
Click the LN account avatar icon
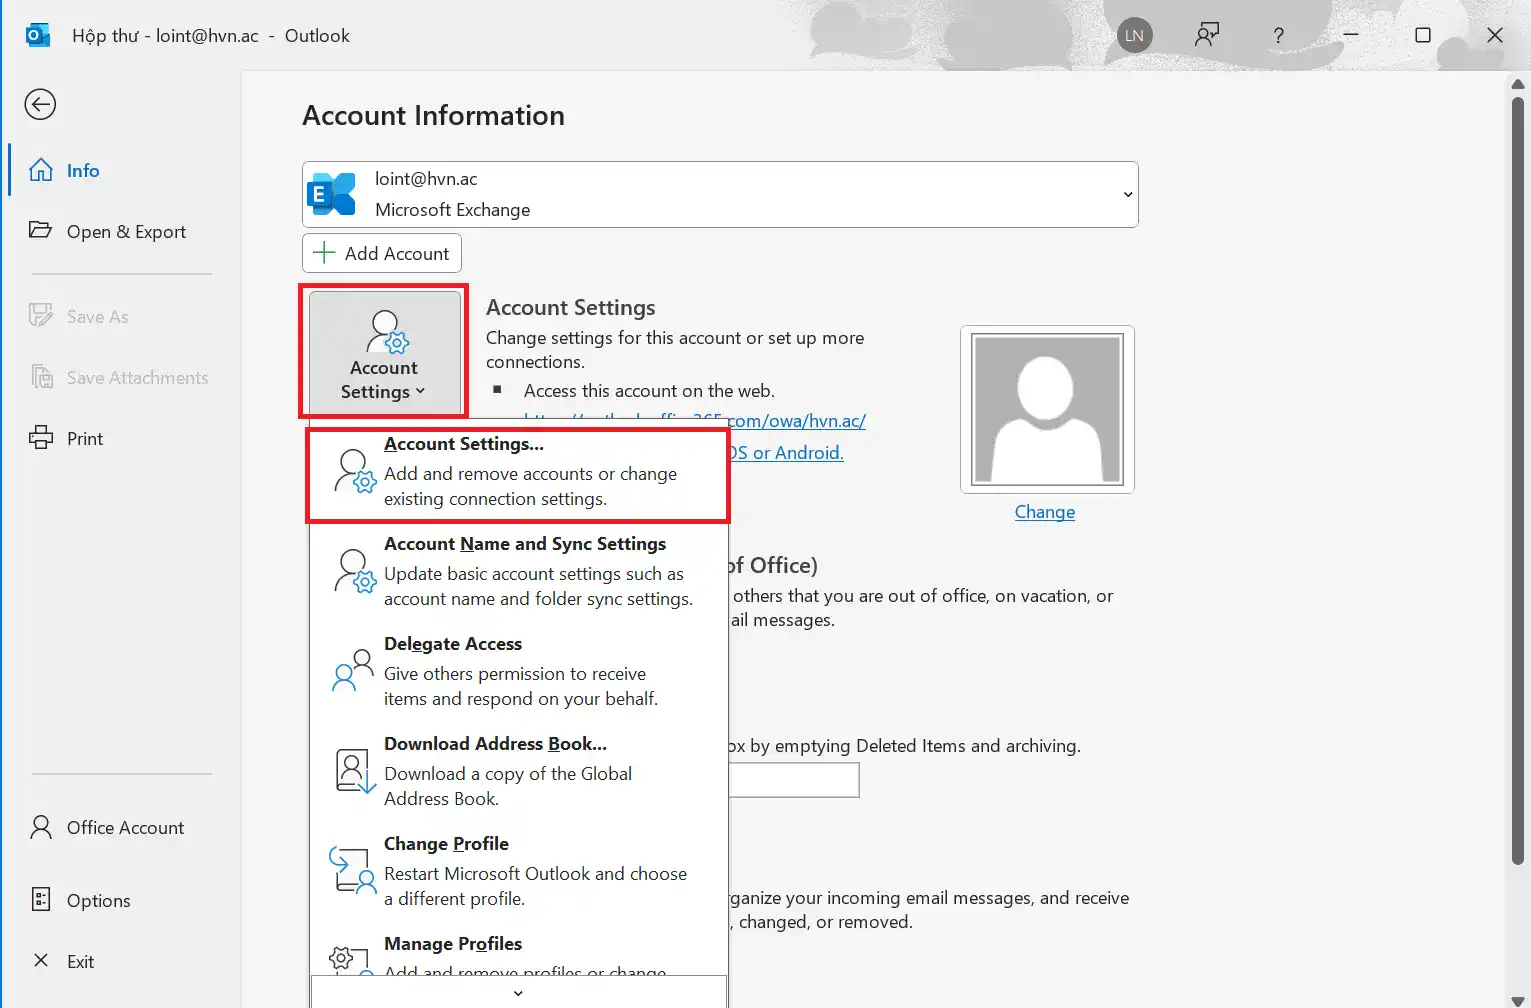(1134, 36)
